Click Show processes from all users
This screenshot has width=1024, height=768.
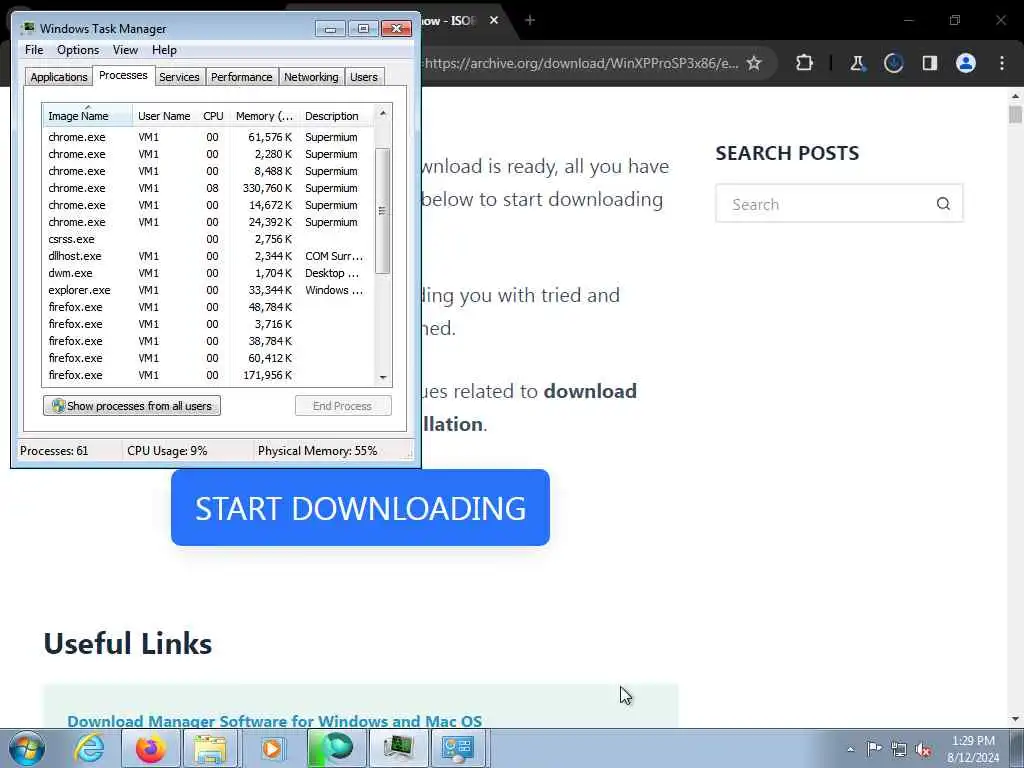(132, 406)
